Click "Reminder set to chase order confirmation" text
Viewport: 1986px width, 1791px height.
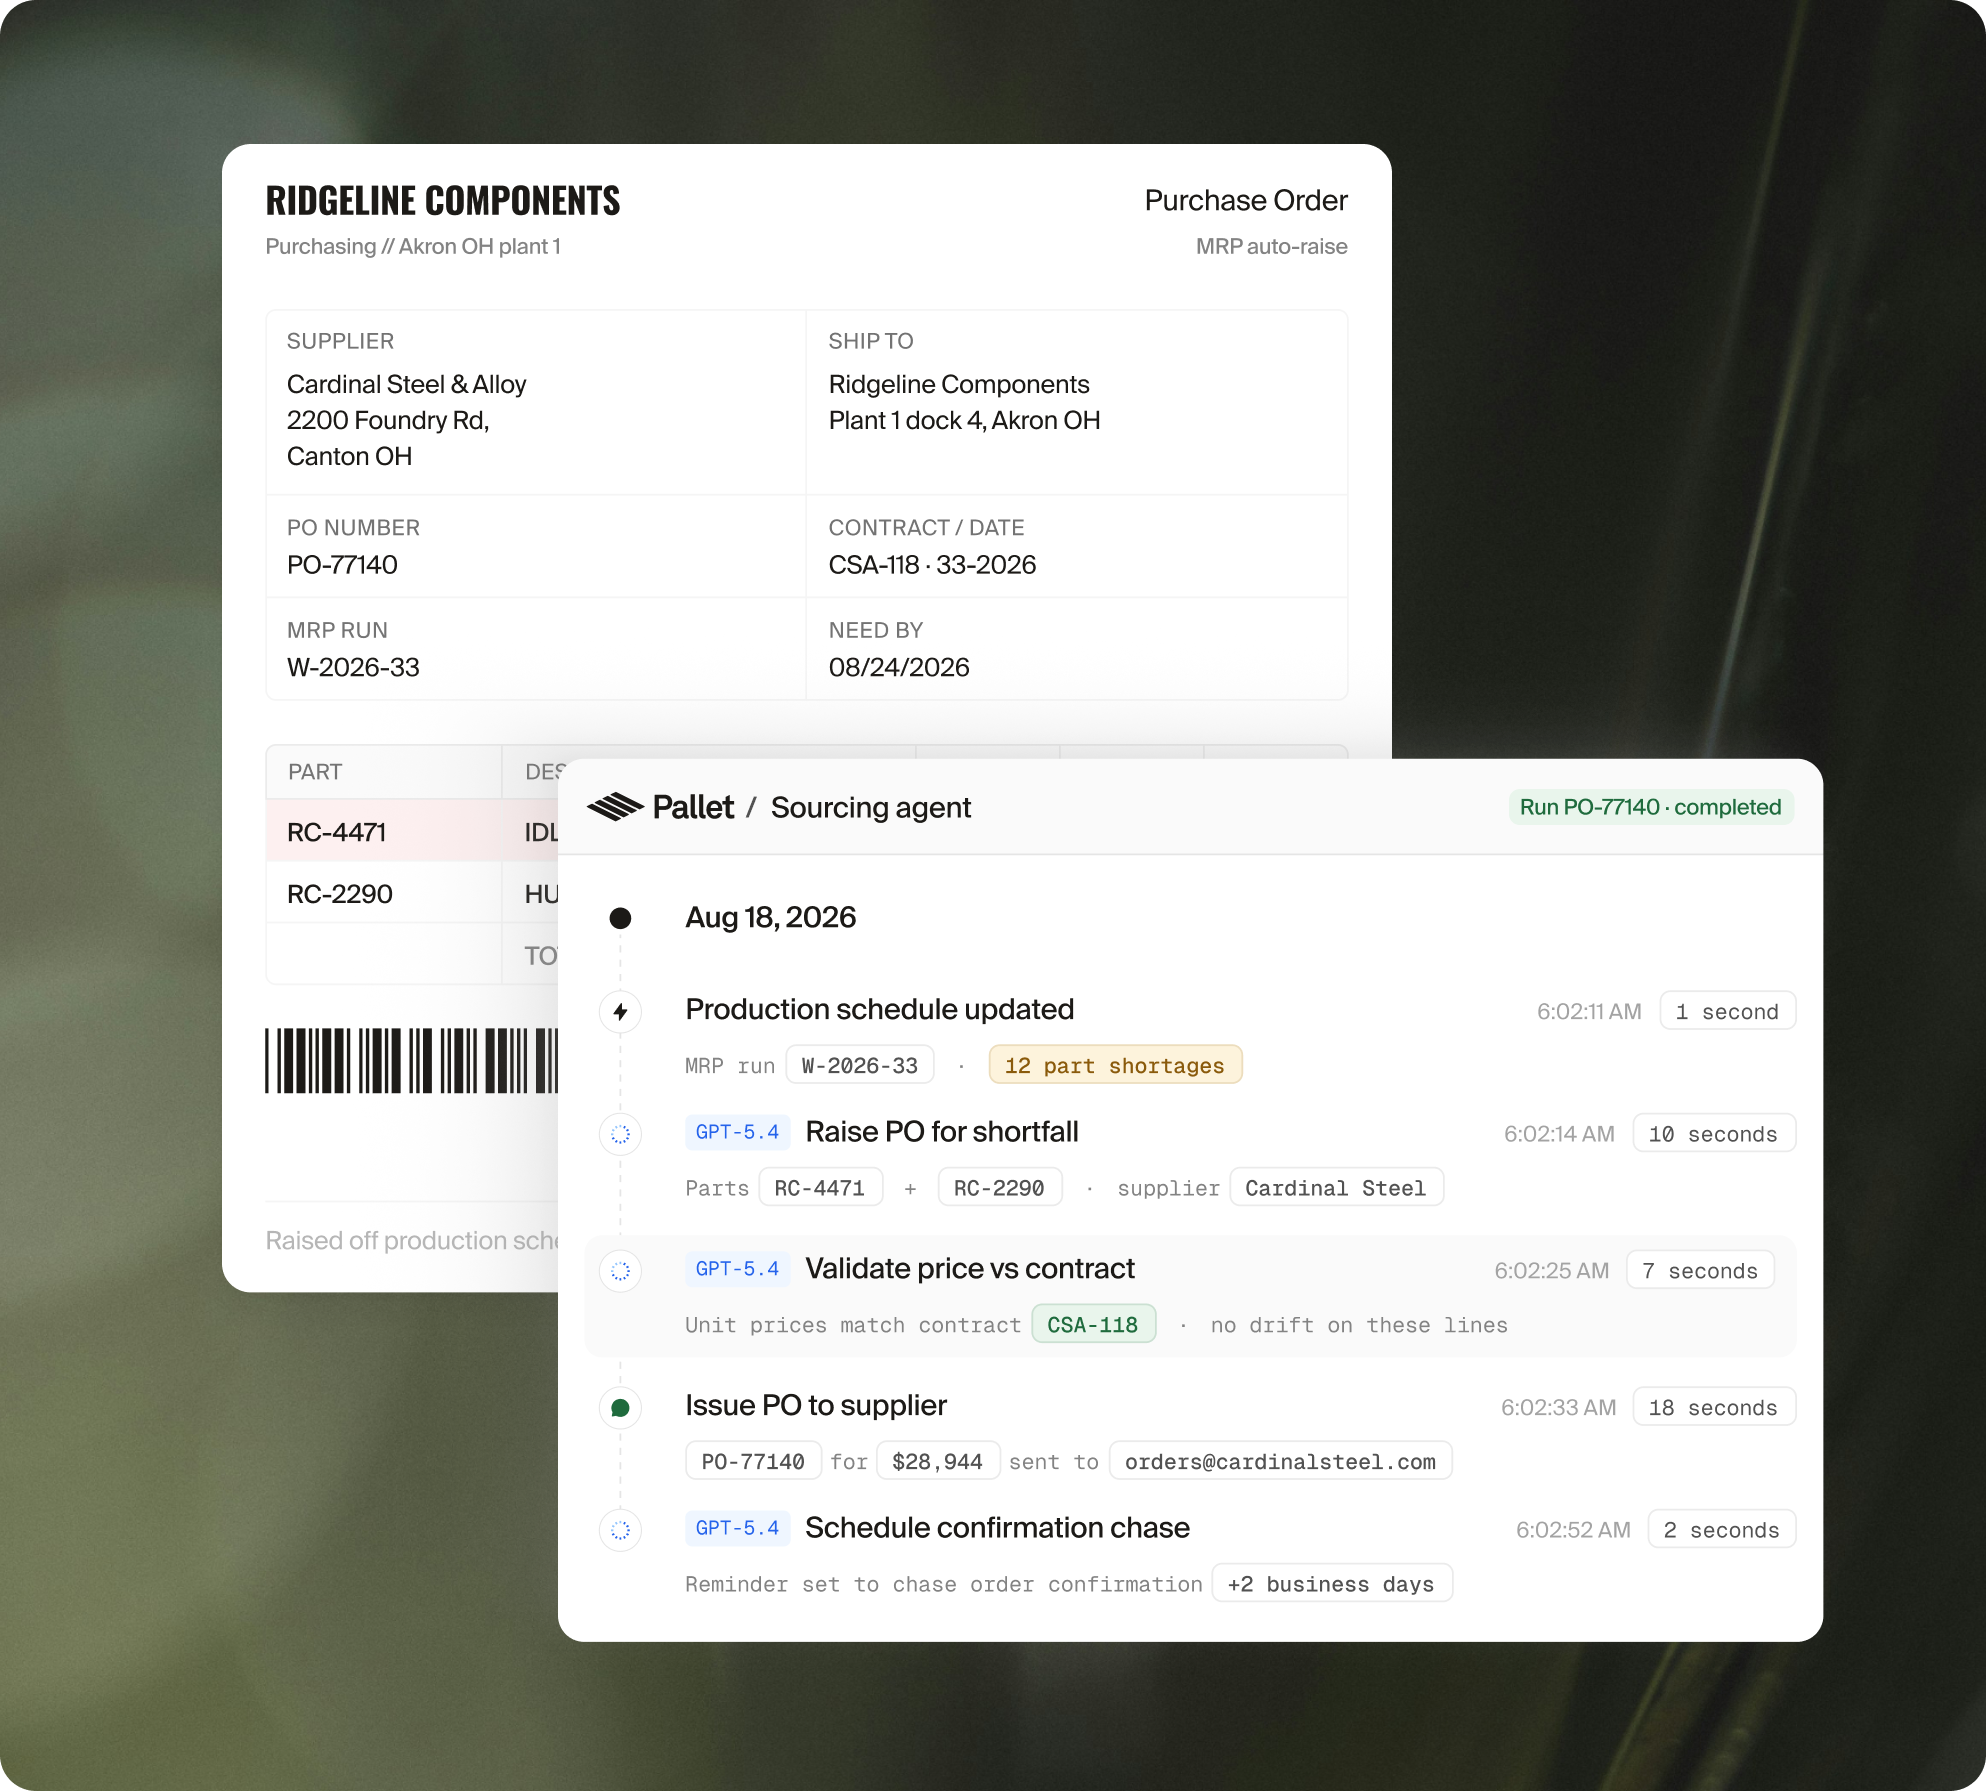[x=944, y=1584]
